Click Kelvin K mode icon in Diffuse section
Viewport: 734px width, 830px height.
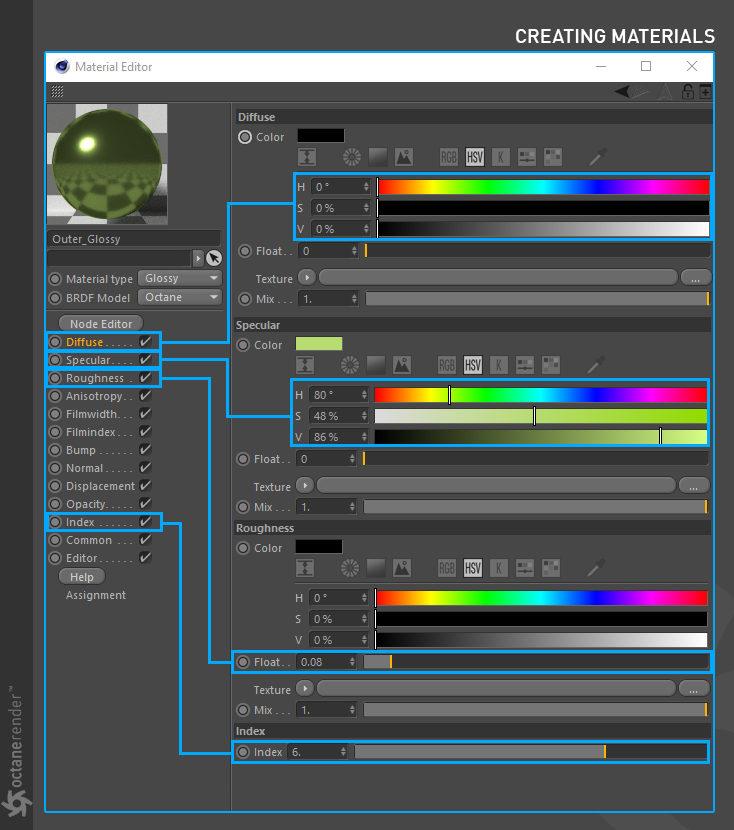point(501,157)
